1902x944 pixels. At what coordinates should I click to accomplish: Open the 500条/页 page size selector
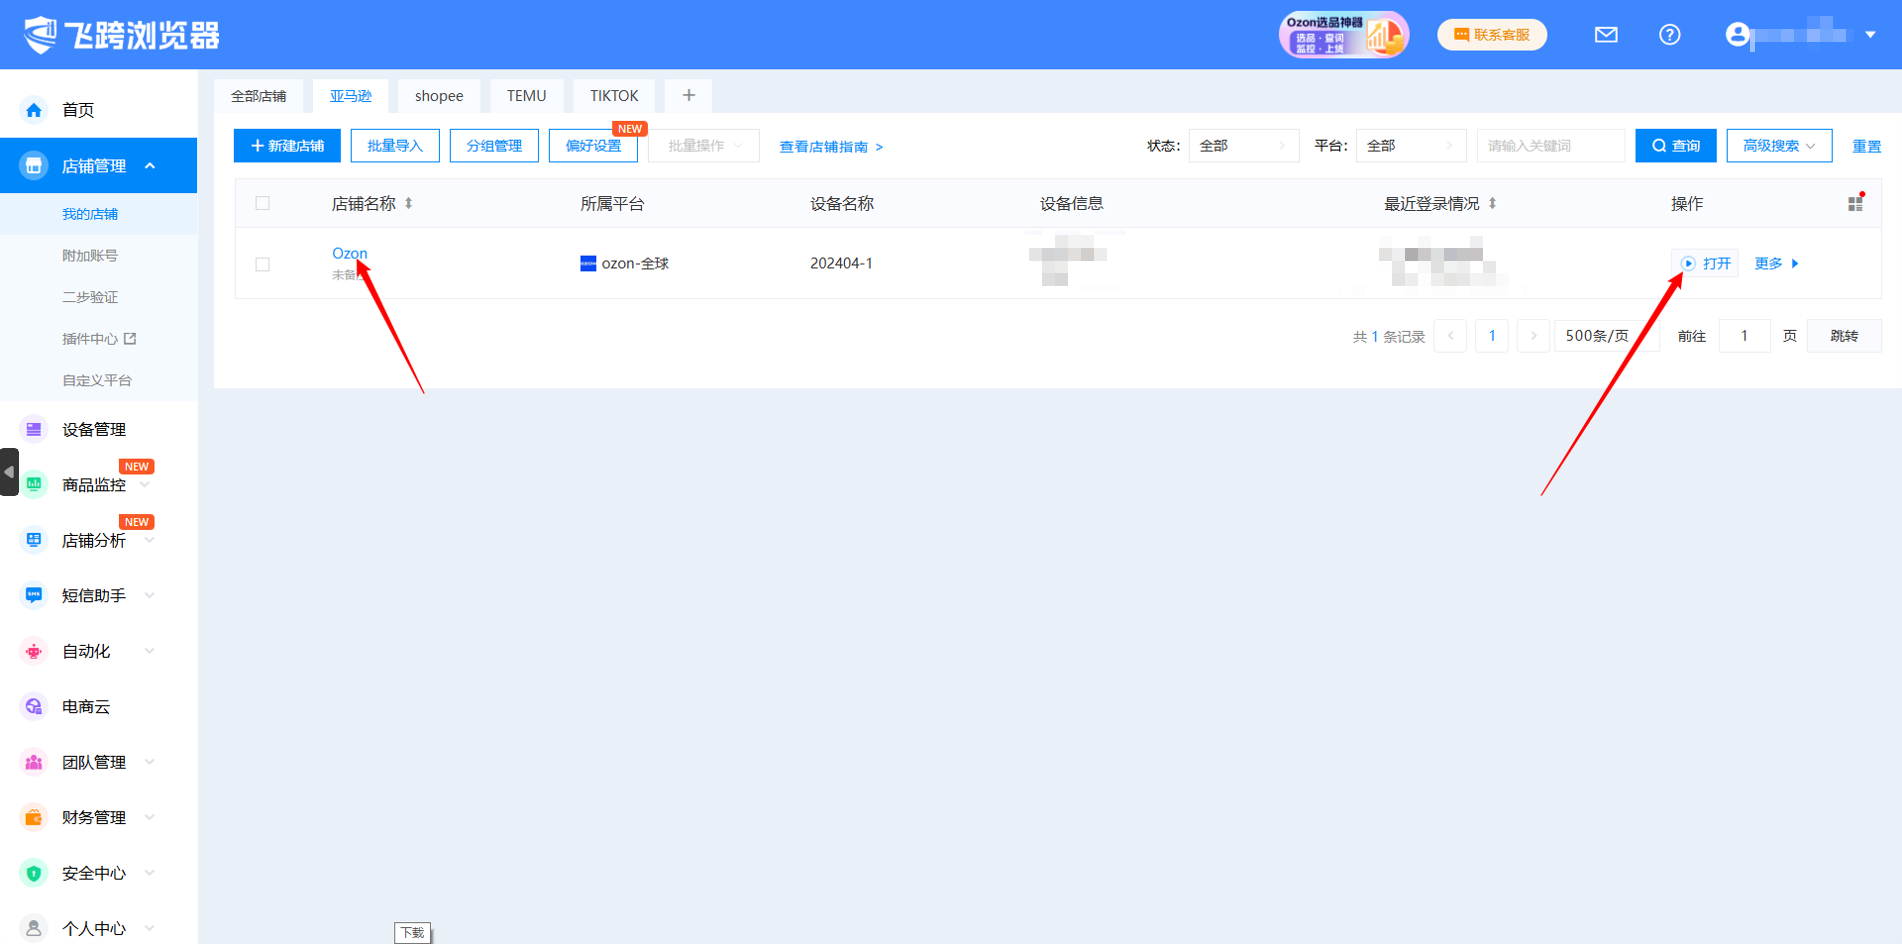tap(1596, 336)
